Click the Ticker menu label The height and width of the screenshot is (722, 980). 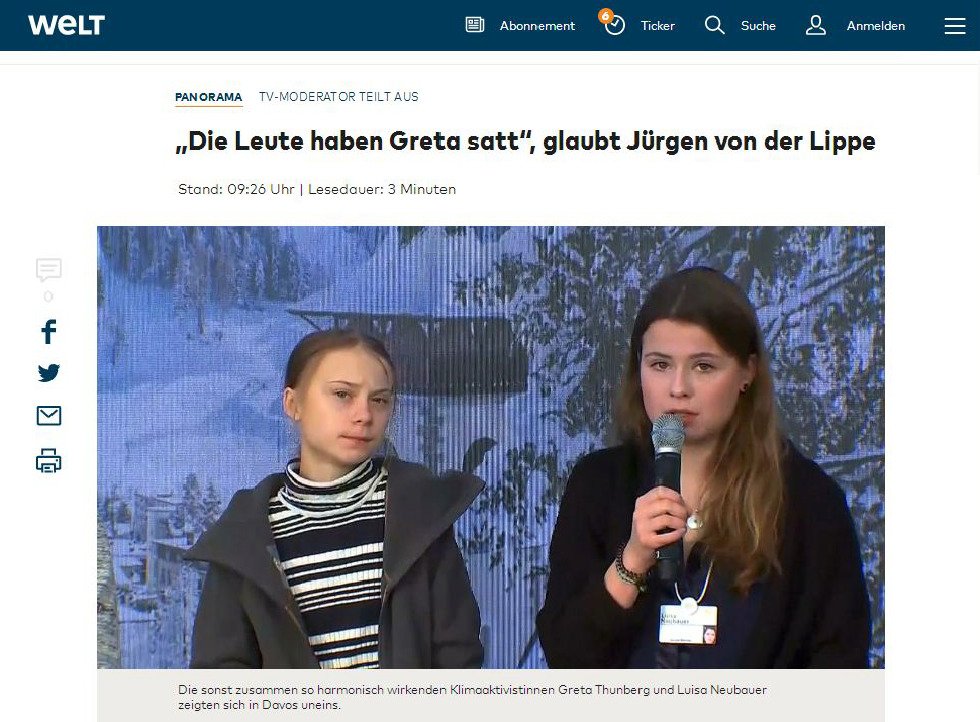658,26
